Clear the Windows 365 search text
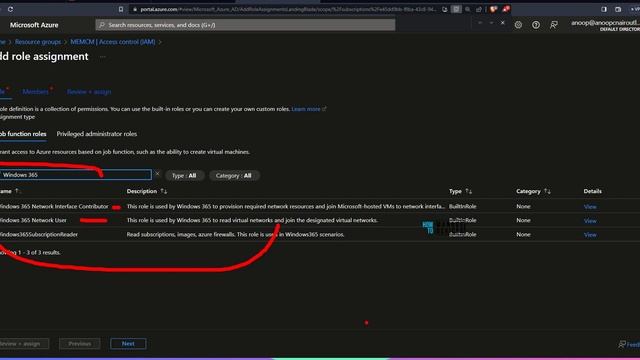Viewport: 640px width, 360px height. pyautogui.click(x=157, y=174)
